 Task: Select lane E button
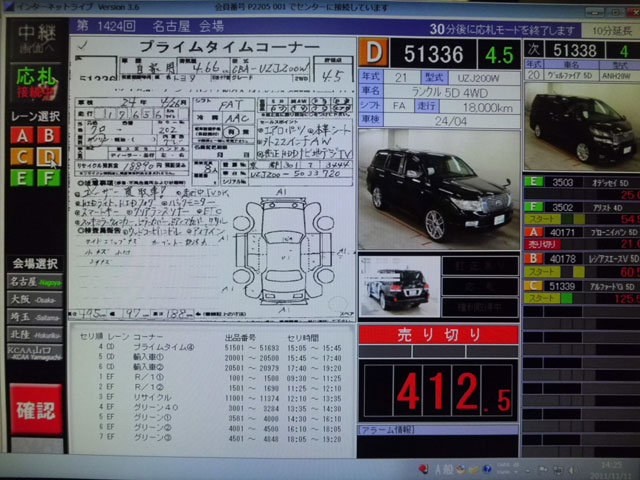click(22, 178)
